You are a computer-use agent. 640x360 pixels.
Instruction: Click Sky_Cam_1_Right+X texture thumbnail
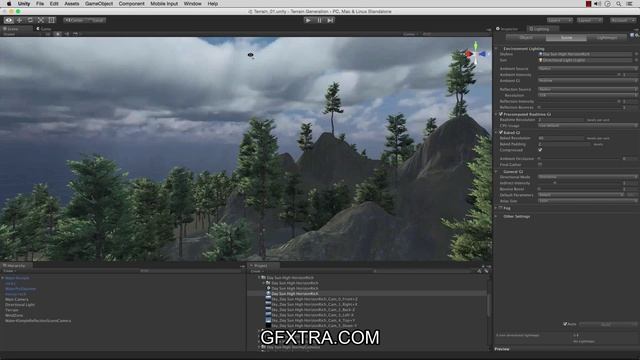pos(268,304)
